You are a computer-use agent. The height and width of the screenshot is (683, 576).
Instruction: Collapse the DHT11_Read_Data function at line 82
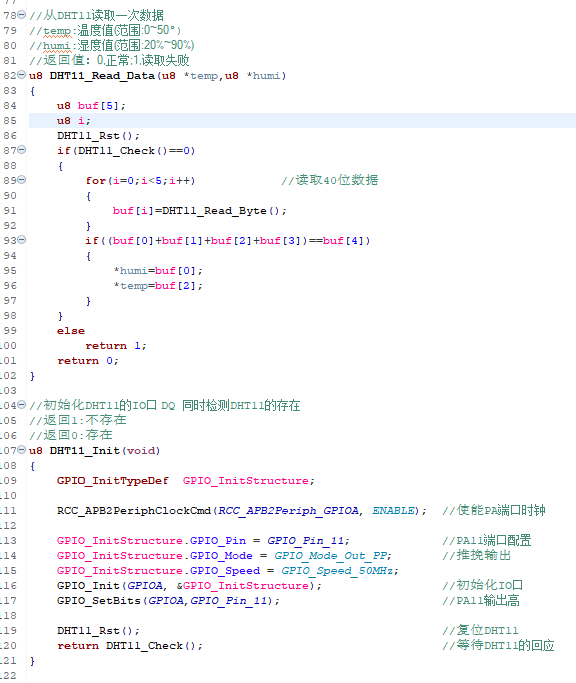pos(21,75)
